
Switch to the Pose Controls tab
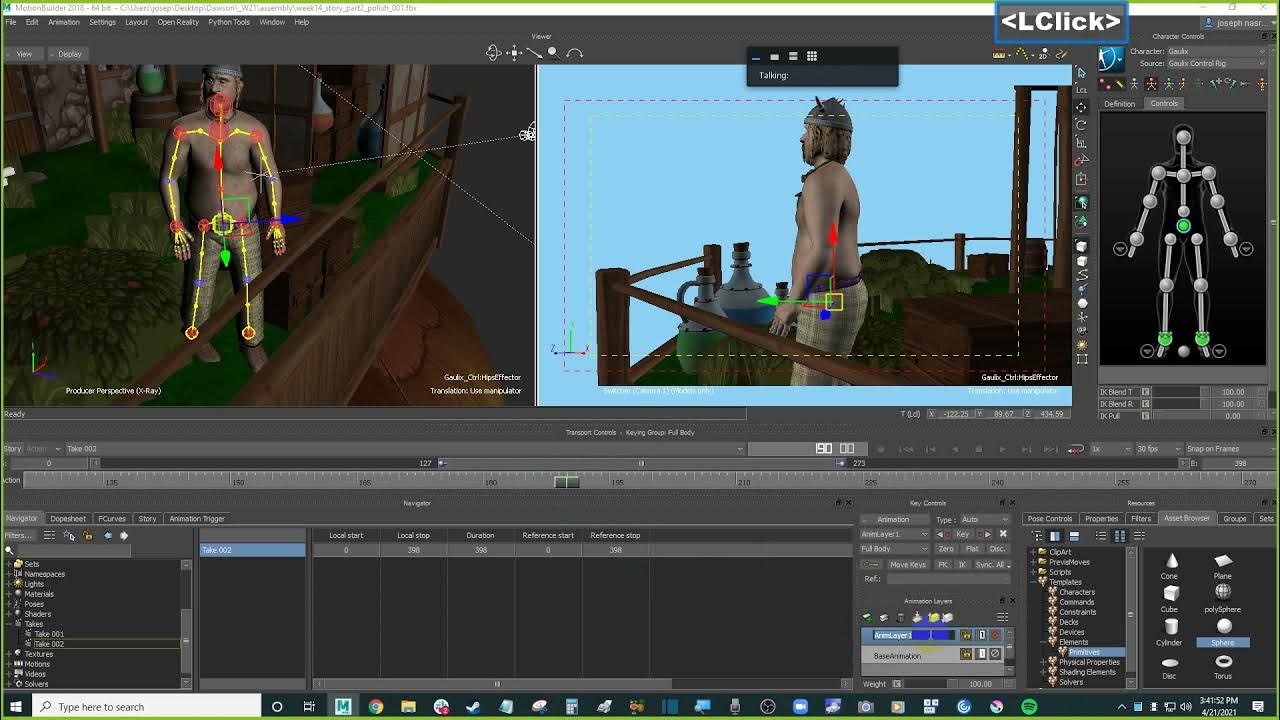point(1050,518)
